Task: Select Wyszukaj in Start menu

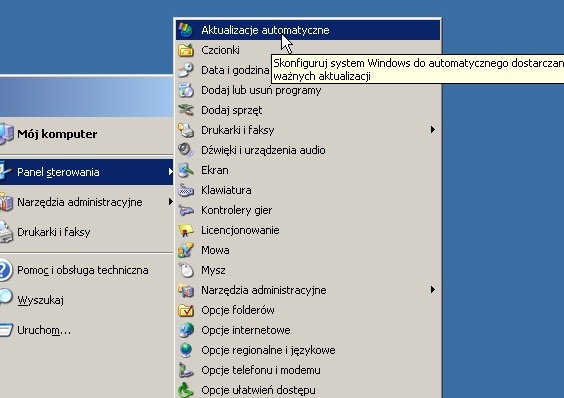Action: [x=86, y=300]
